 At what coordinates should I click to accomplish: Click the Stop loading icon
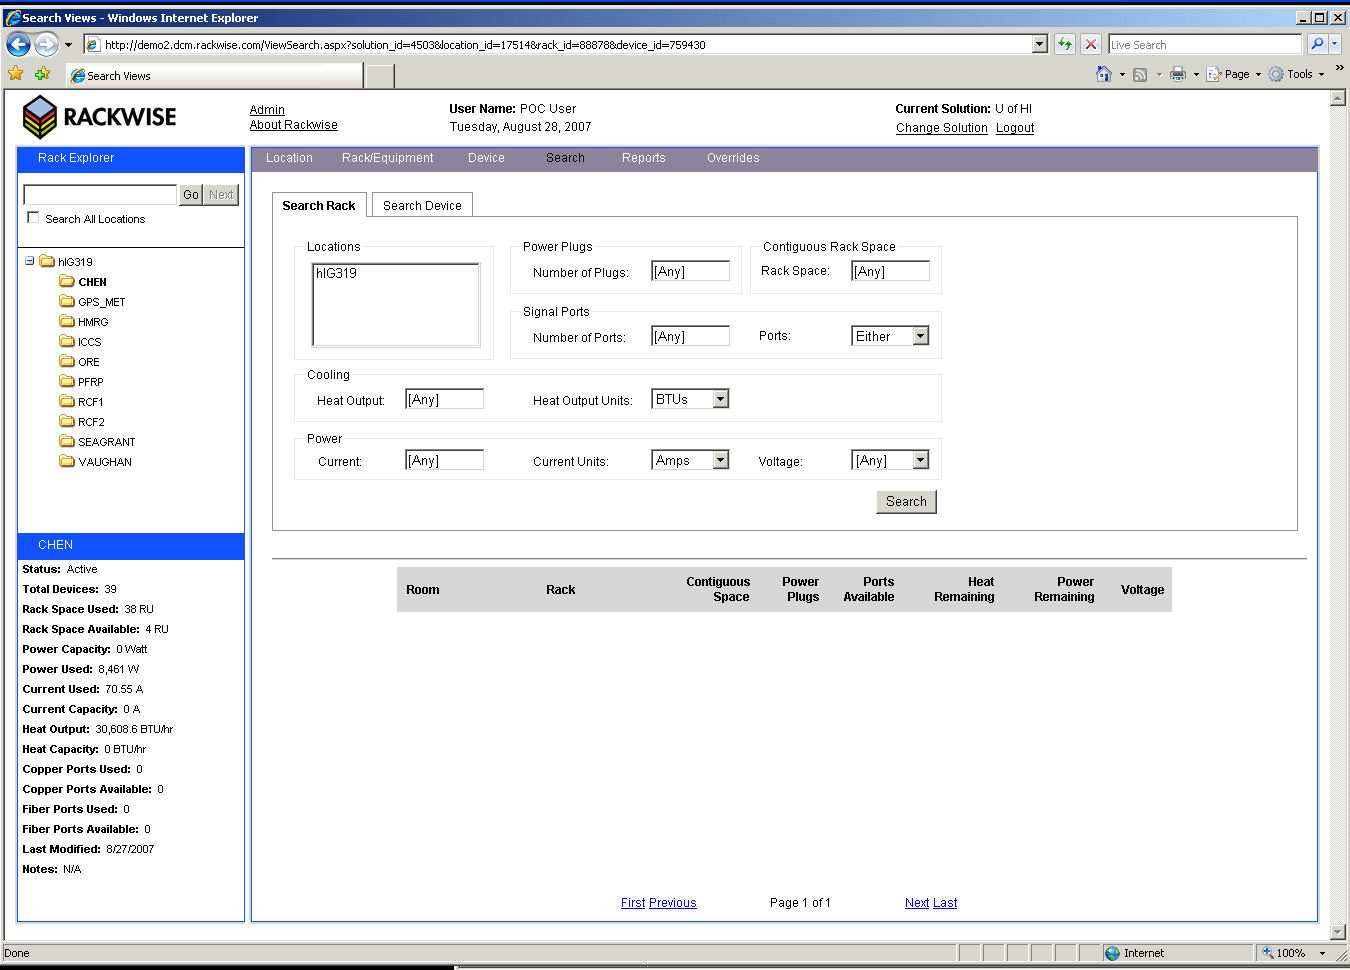coord(1091,44)
